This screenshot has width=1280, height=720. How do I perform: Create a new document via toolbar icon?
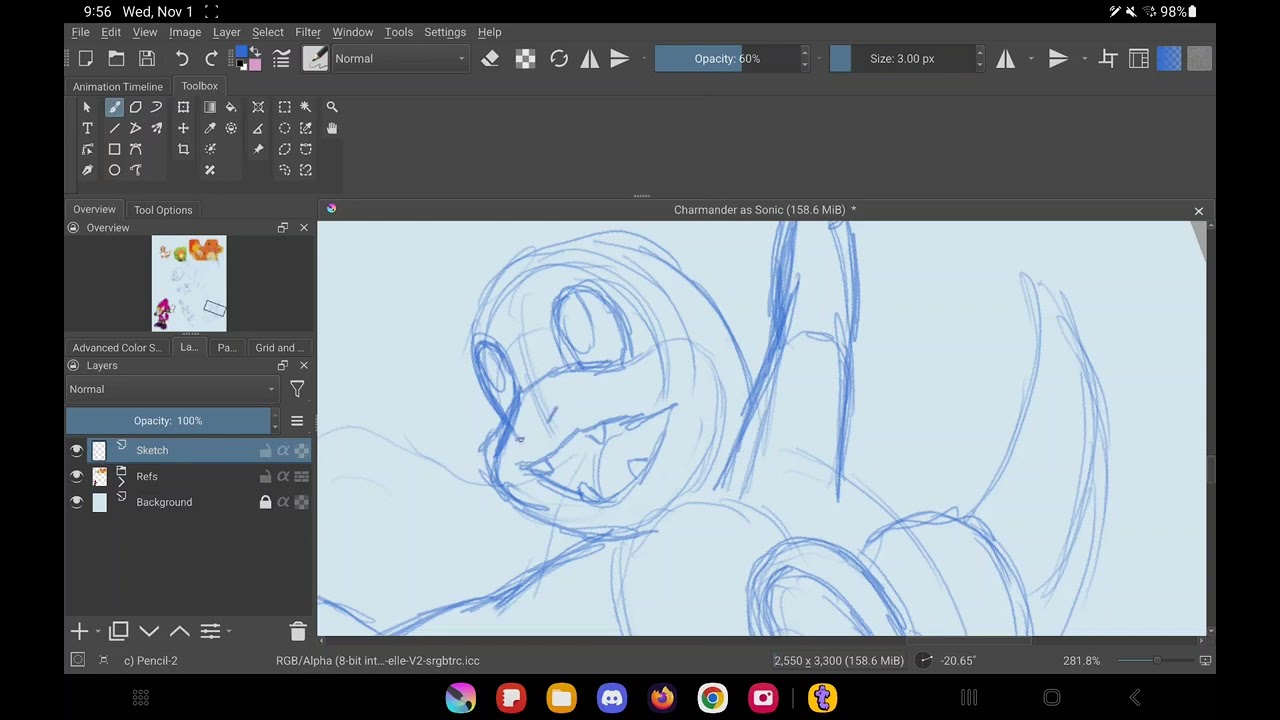[85, 59]
